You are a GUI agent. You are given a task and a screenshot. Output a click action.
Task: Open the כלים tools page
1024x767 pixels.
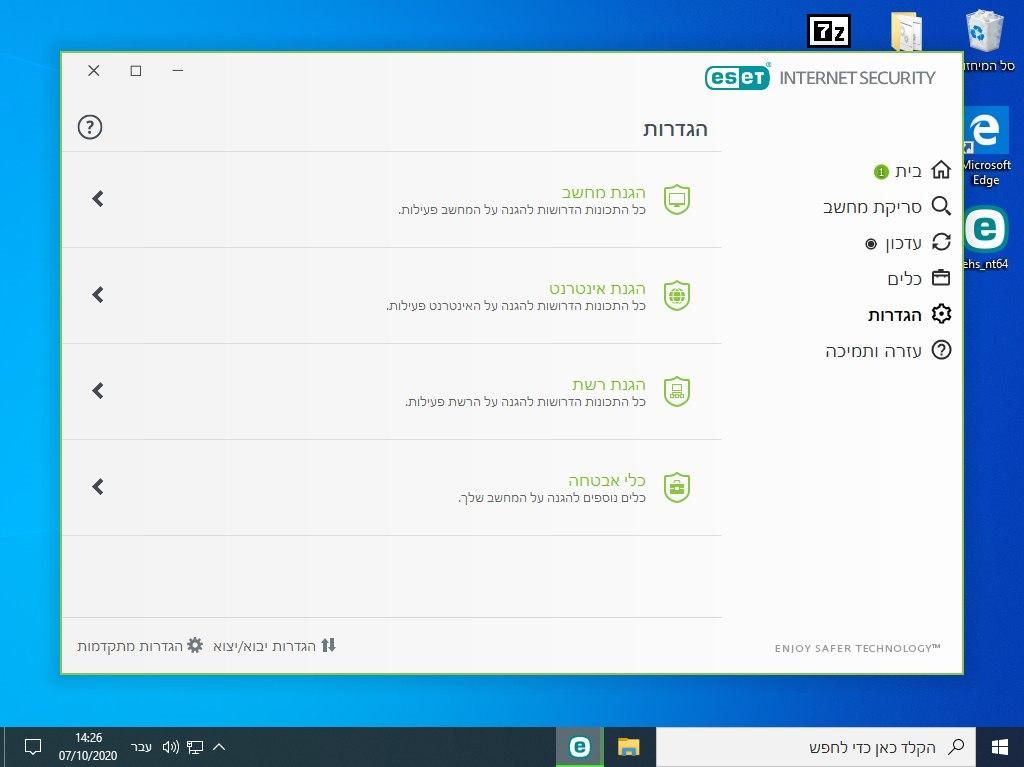point(904,279)
